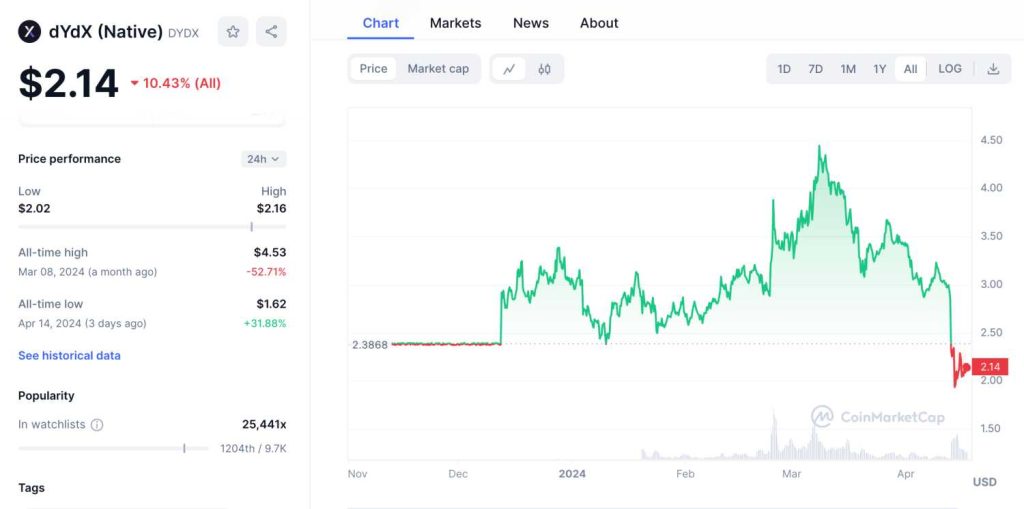Screen dimensions: 1024x509
Task: Open the 24h price performance dropdown
Action: pos(263,159)
